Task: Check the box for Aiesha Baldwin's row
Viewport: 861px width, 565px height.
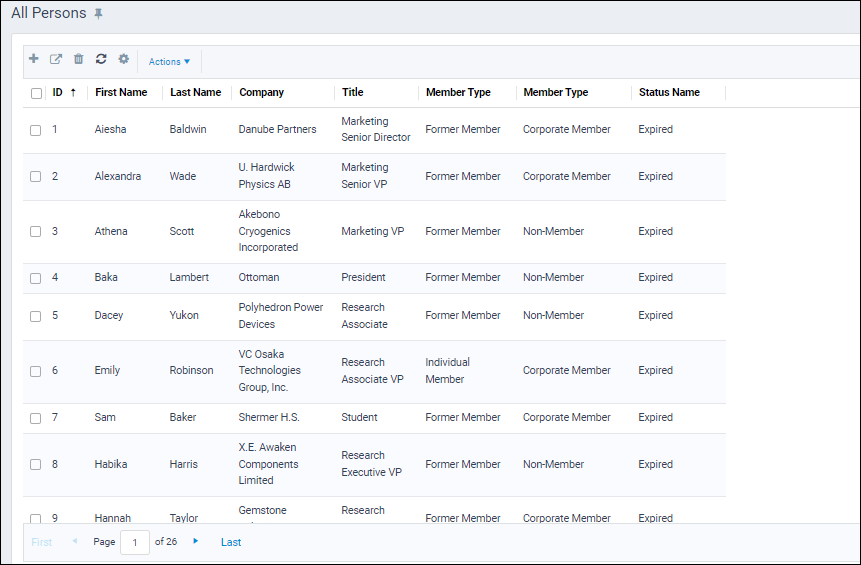Action: coord(36,130)
